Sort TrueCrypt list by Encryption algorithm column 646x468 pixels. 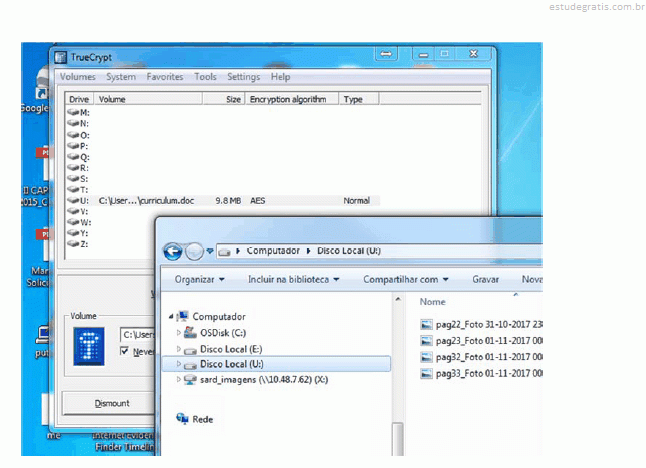(x=292, y=99)
